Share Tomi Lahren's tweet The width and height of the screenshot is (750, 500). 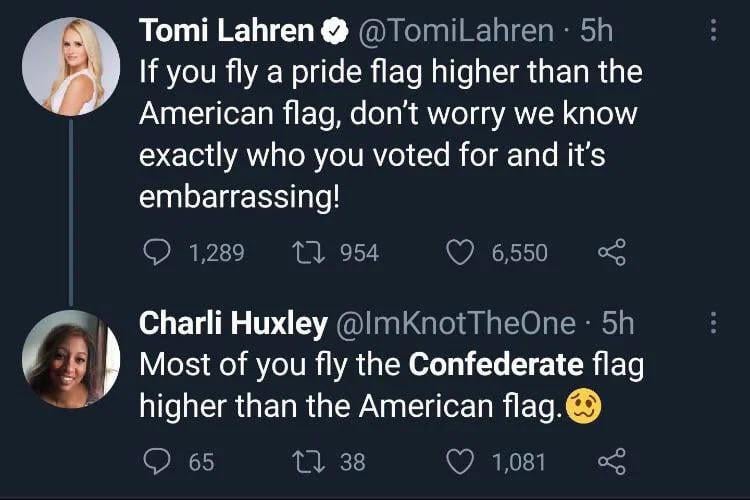(609, 253)
